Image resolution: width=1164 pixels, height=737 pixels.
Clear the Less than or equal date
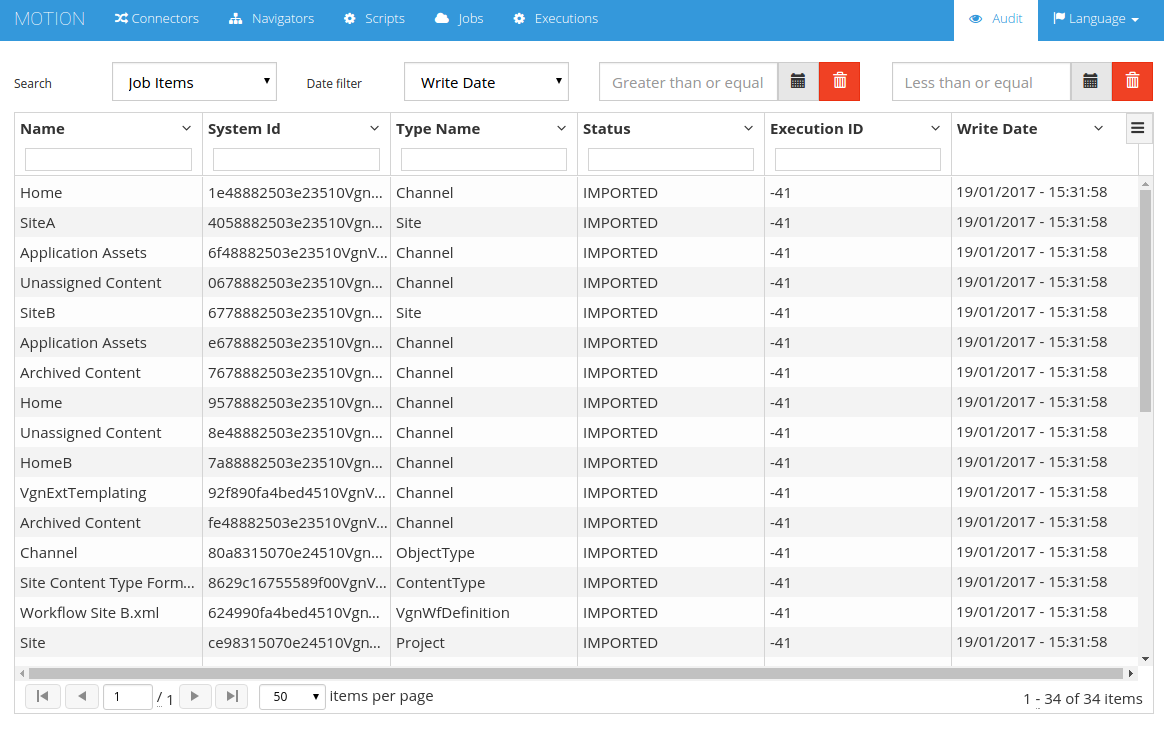(1132, 82)
